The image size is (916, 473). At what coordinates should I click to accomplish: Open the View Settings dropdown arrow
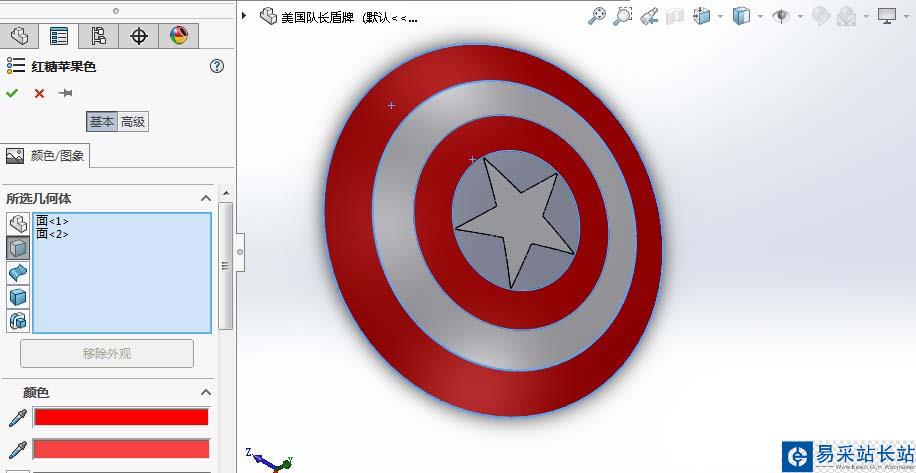point(907,16)
